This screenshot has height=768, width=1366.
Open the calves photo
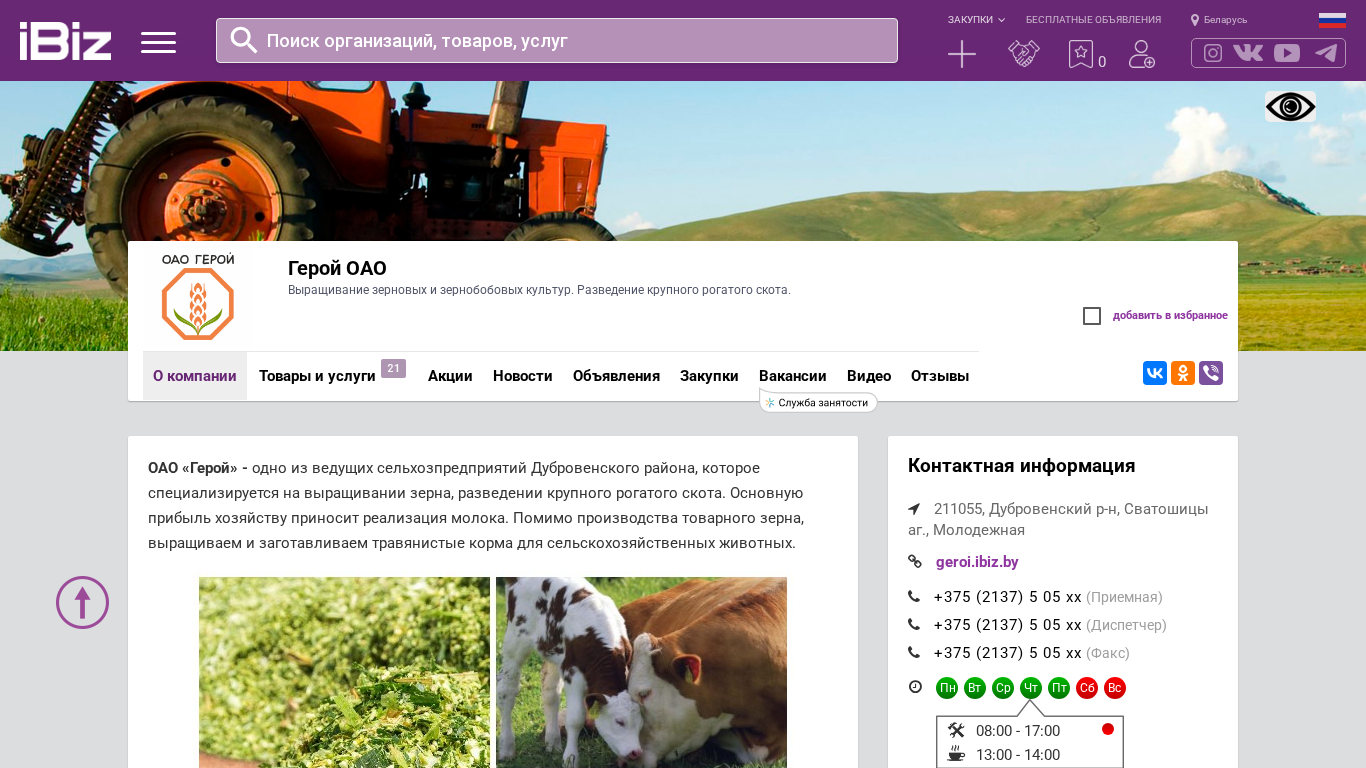[x=641, y=672]
